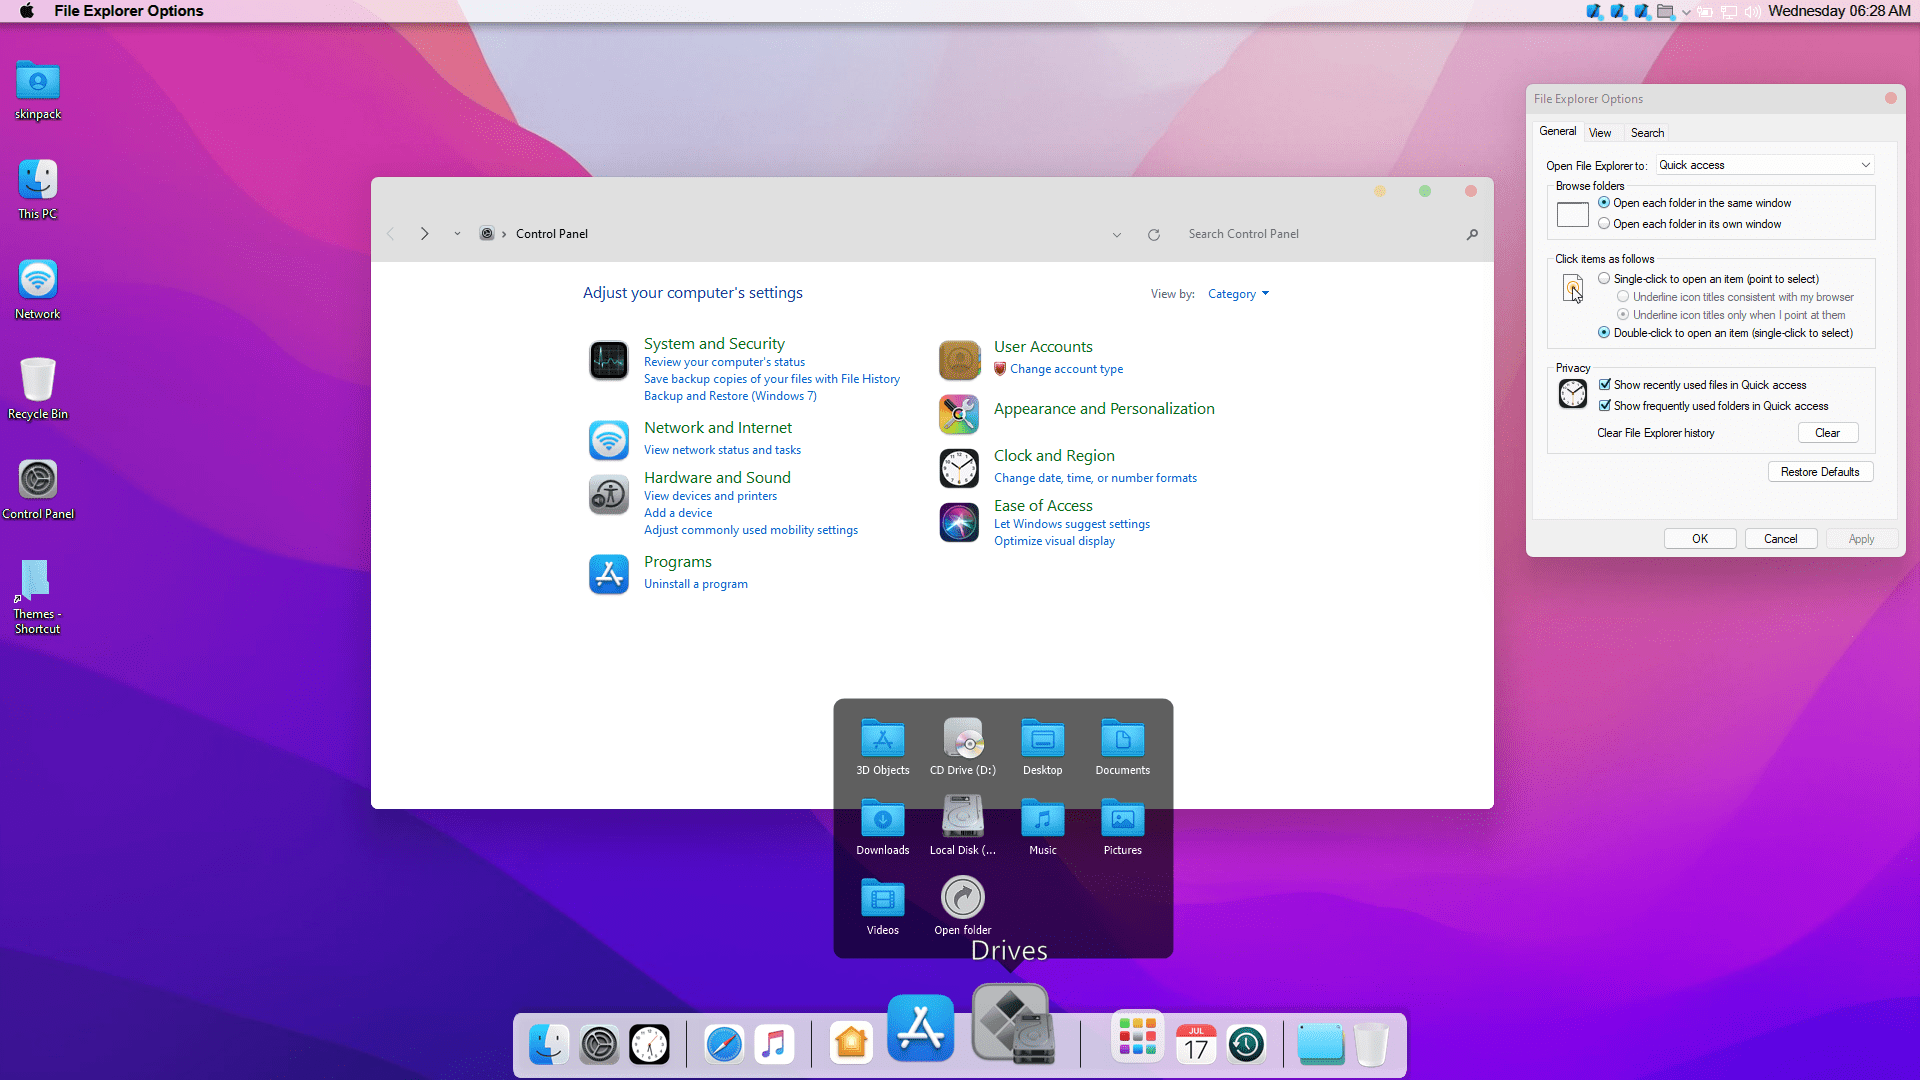This screenshot has width=1920, height=1080.
Task: Open the System and Security settings
Action: pos(713,343)
